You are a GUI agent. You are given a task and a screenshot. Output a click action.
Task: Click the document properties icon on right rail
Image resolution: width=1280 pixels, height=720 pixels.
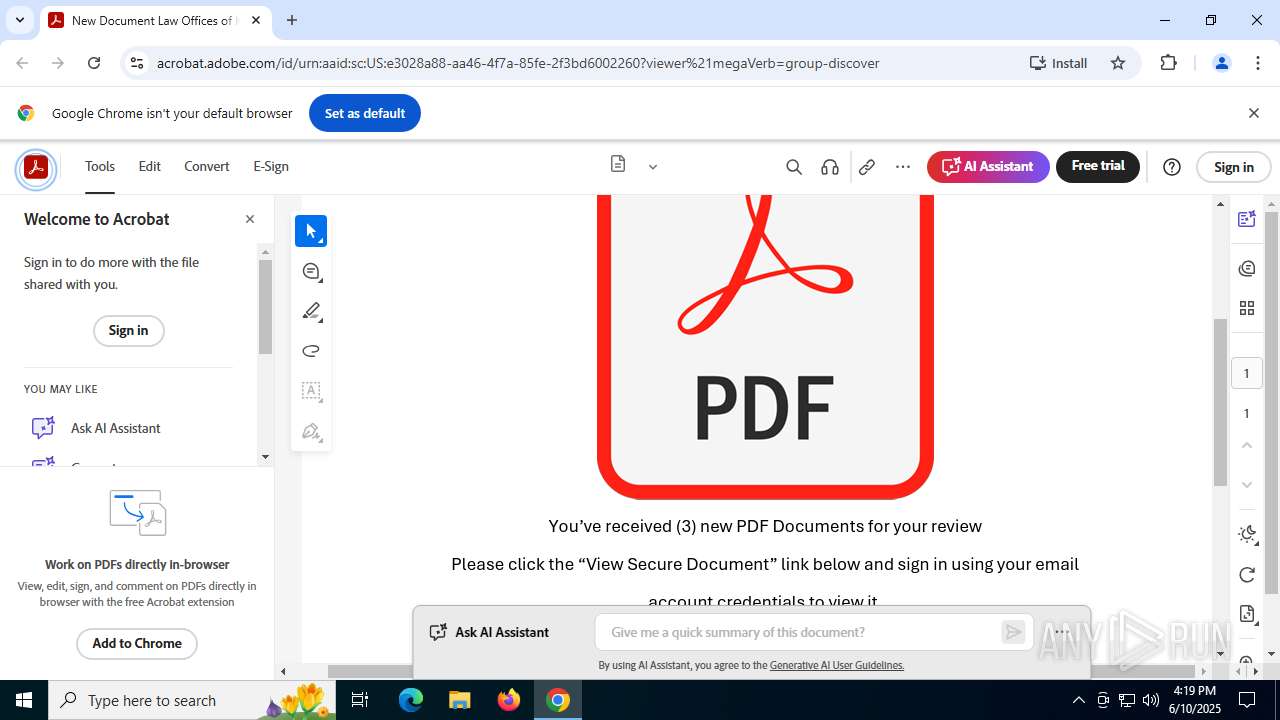[1246, 614]
